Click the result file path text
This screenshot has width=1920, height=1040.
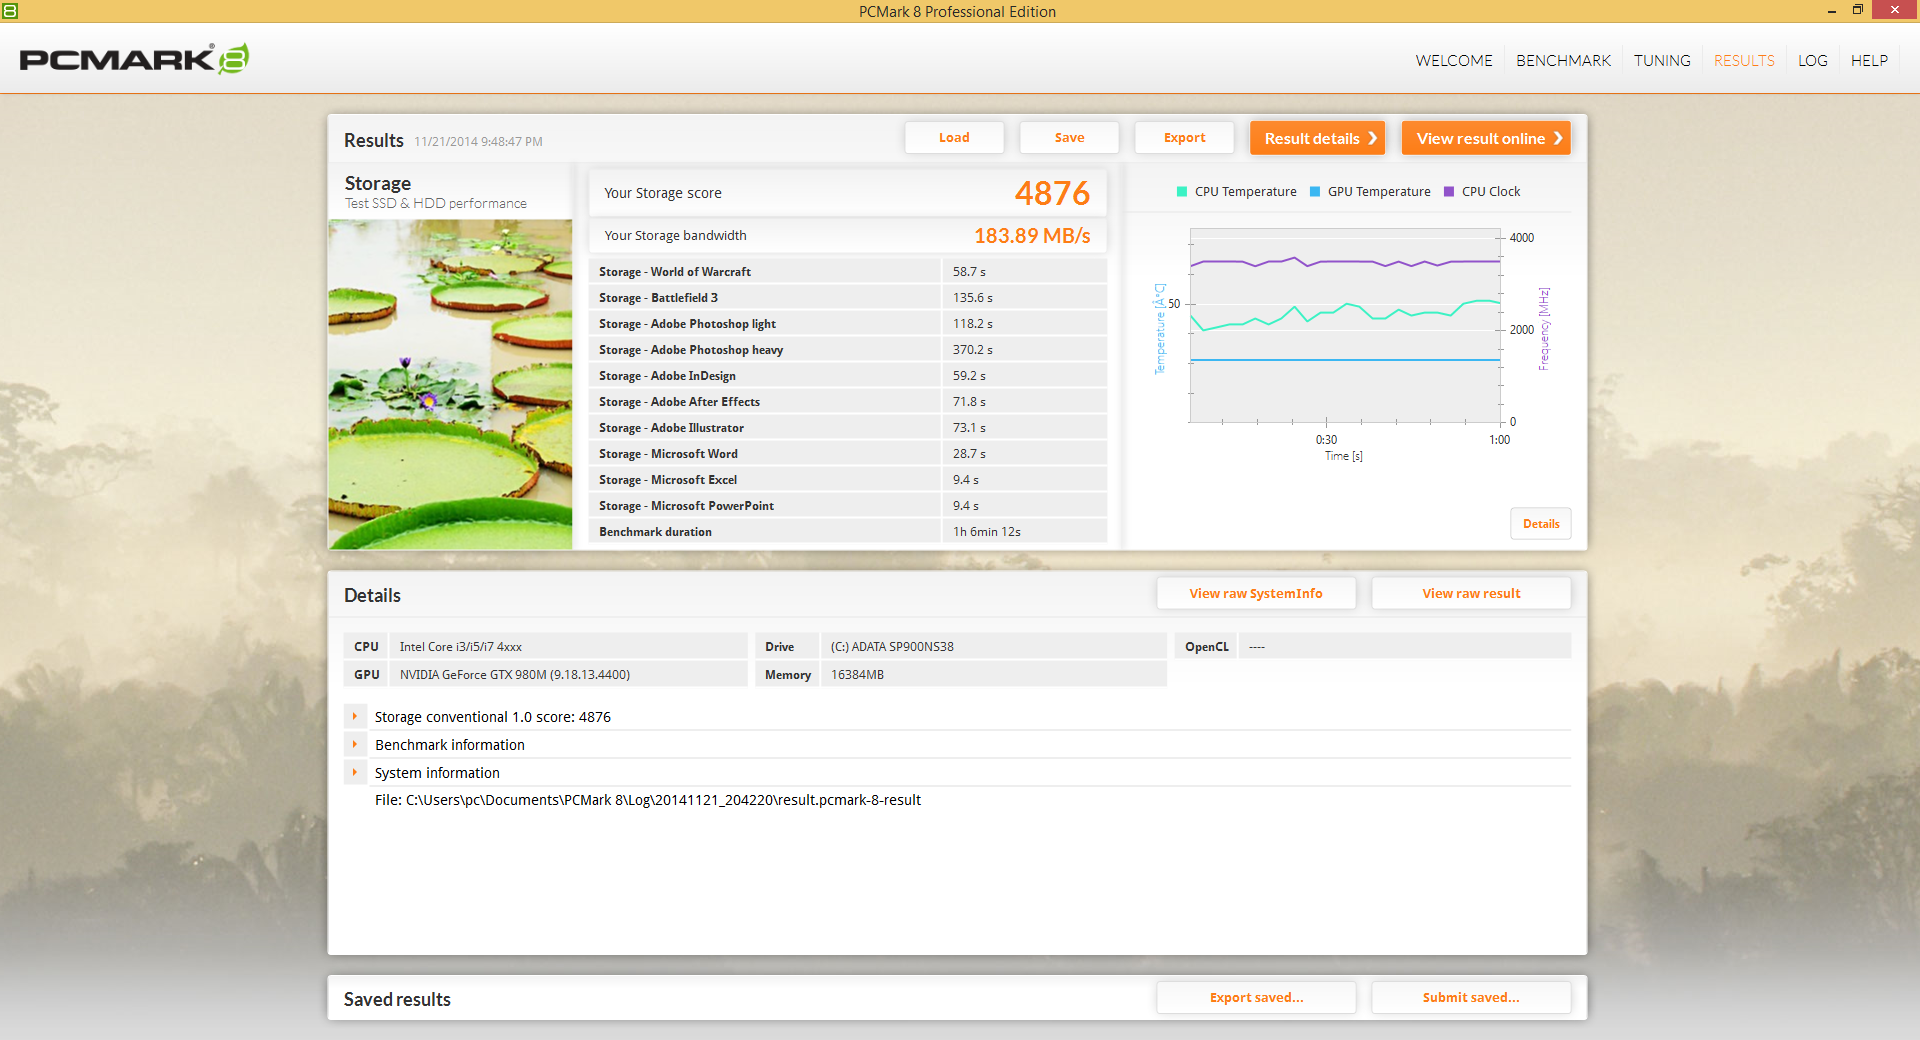(648, 800)
